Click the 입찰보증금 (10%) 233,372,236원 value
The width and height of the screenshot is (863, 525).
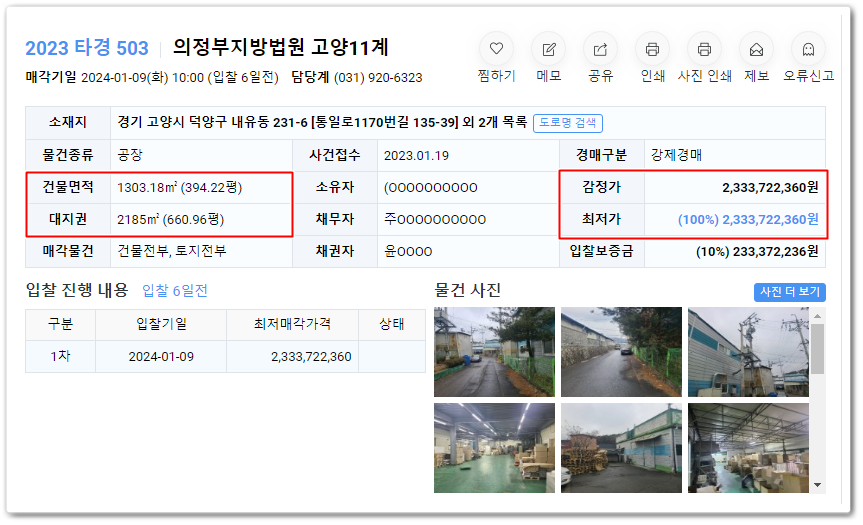pyautogui.click(x=757, y=251)
